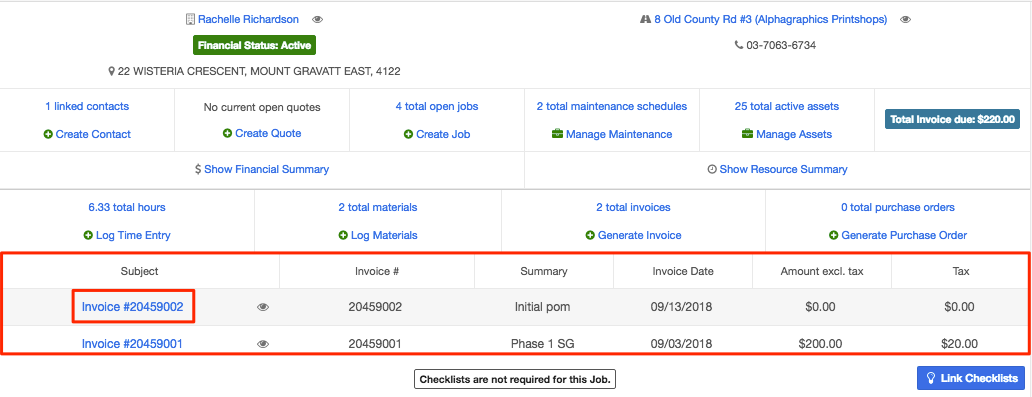
Task: Open Rachelle Richardson customer link
Action: pyautogui.click(x=248, y=20)
